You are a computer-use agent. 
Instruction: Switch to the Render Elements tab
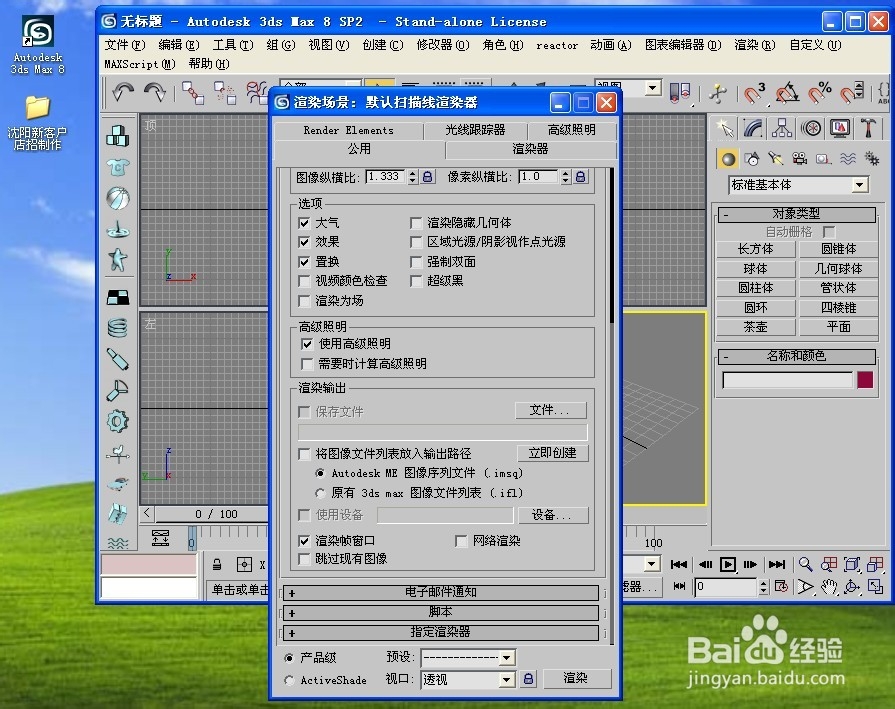[348, 130]
